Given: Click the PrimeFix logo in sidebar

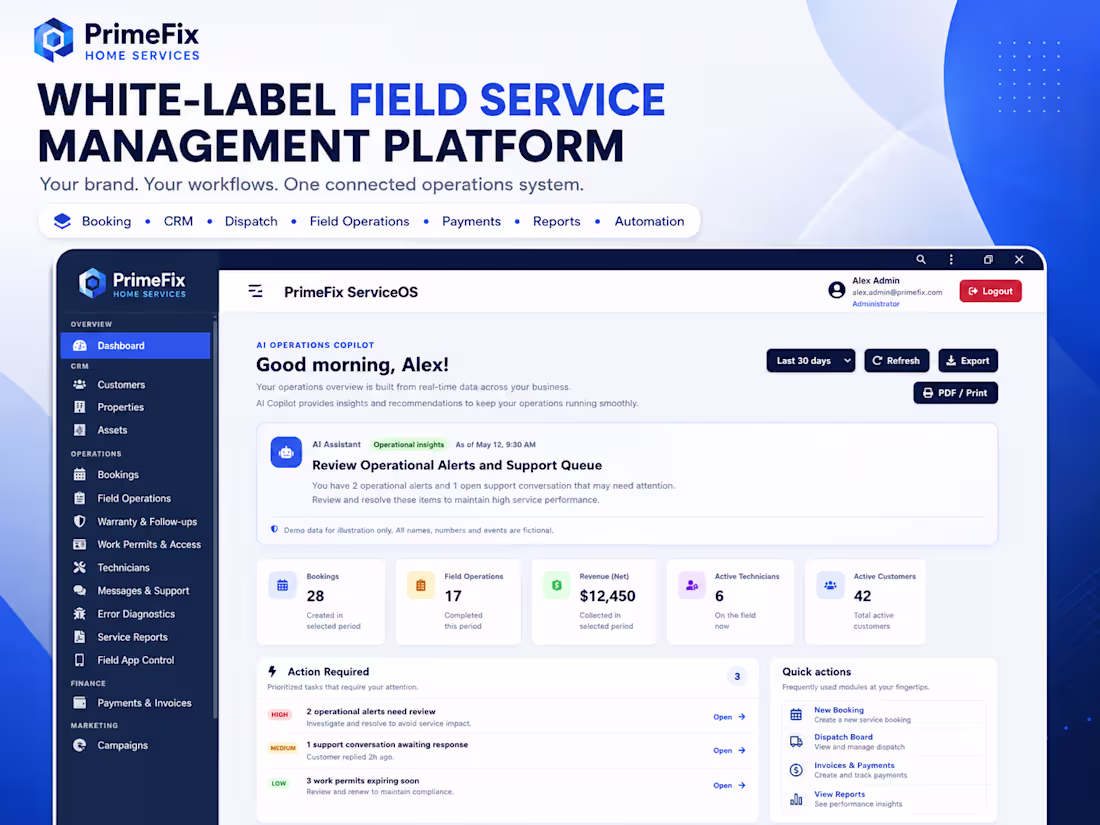Looking at the screenshot, I should click(x=132, y=283).
